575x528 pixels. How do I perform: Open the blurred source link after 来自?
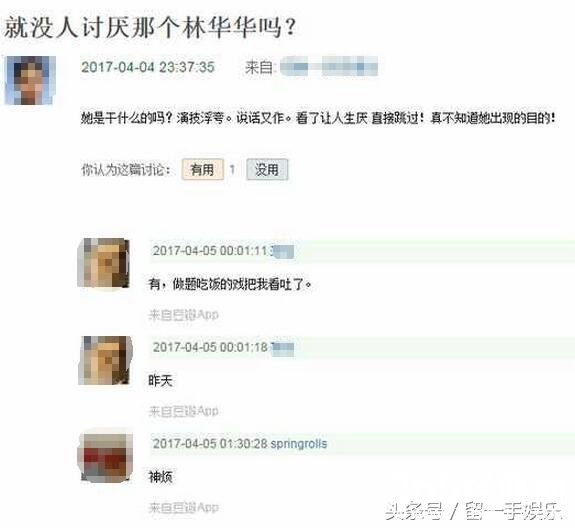click(329, 66)
